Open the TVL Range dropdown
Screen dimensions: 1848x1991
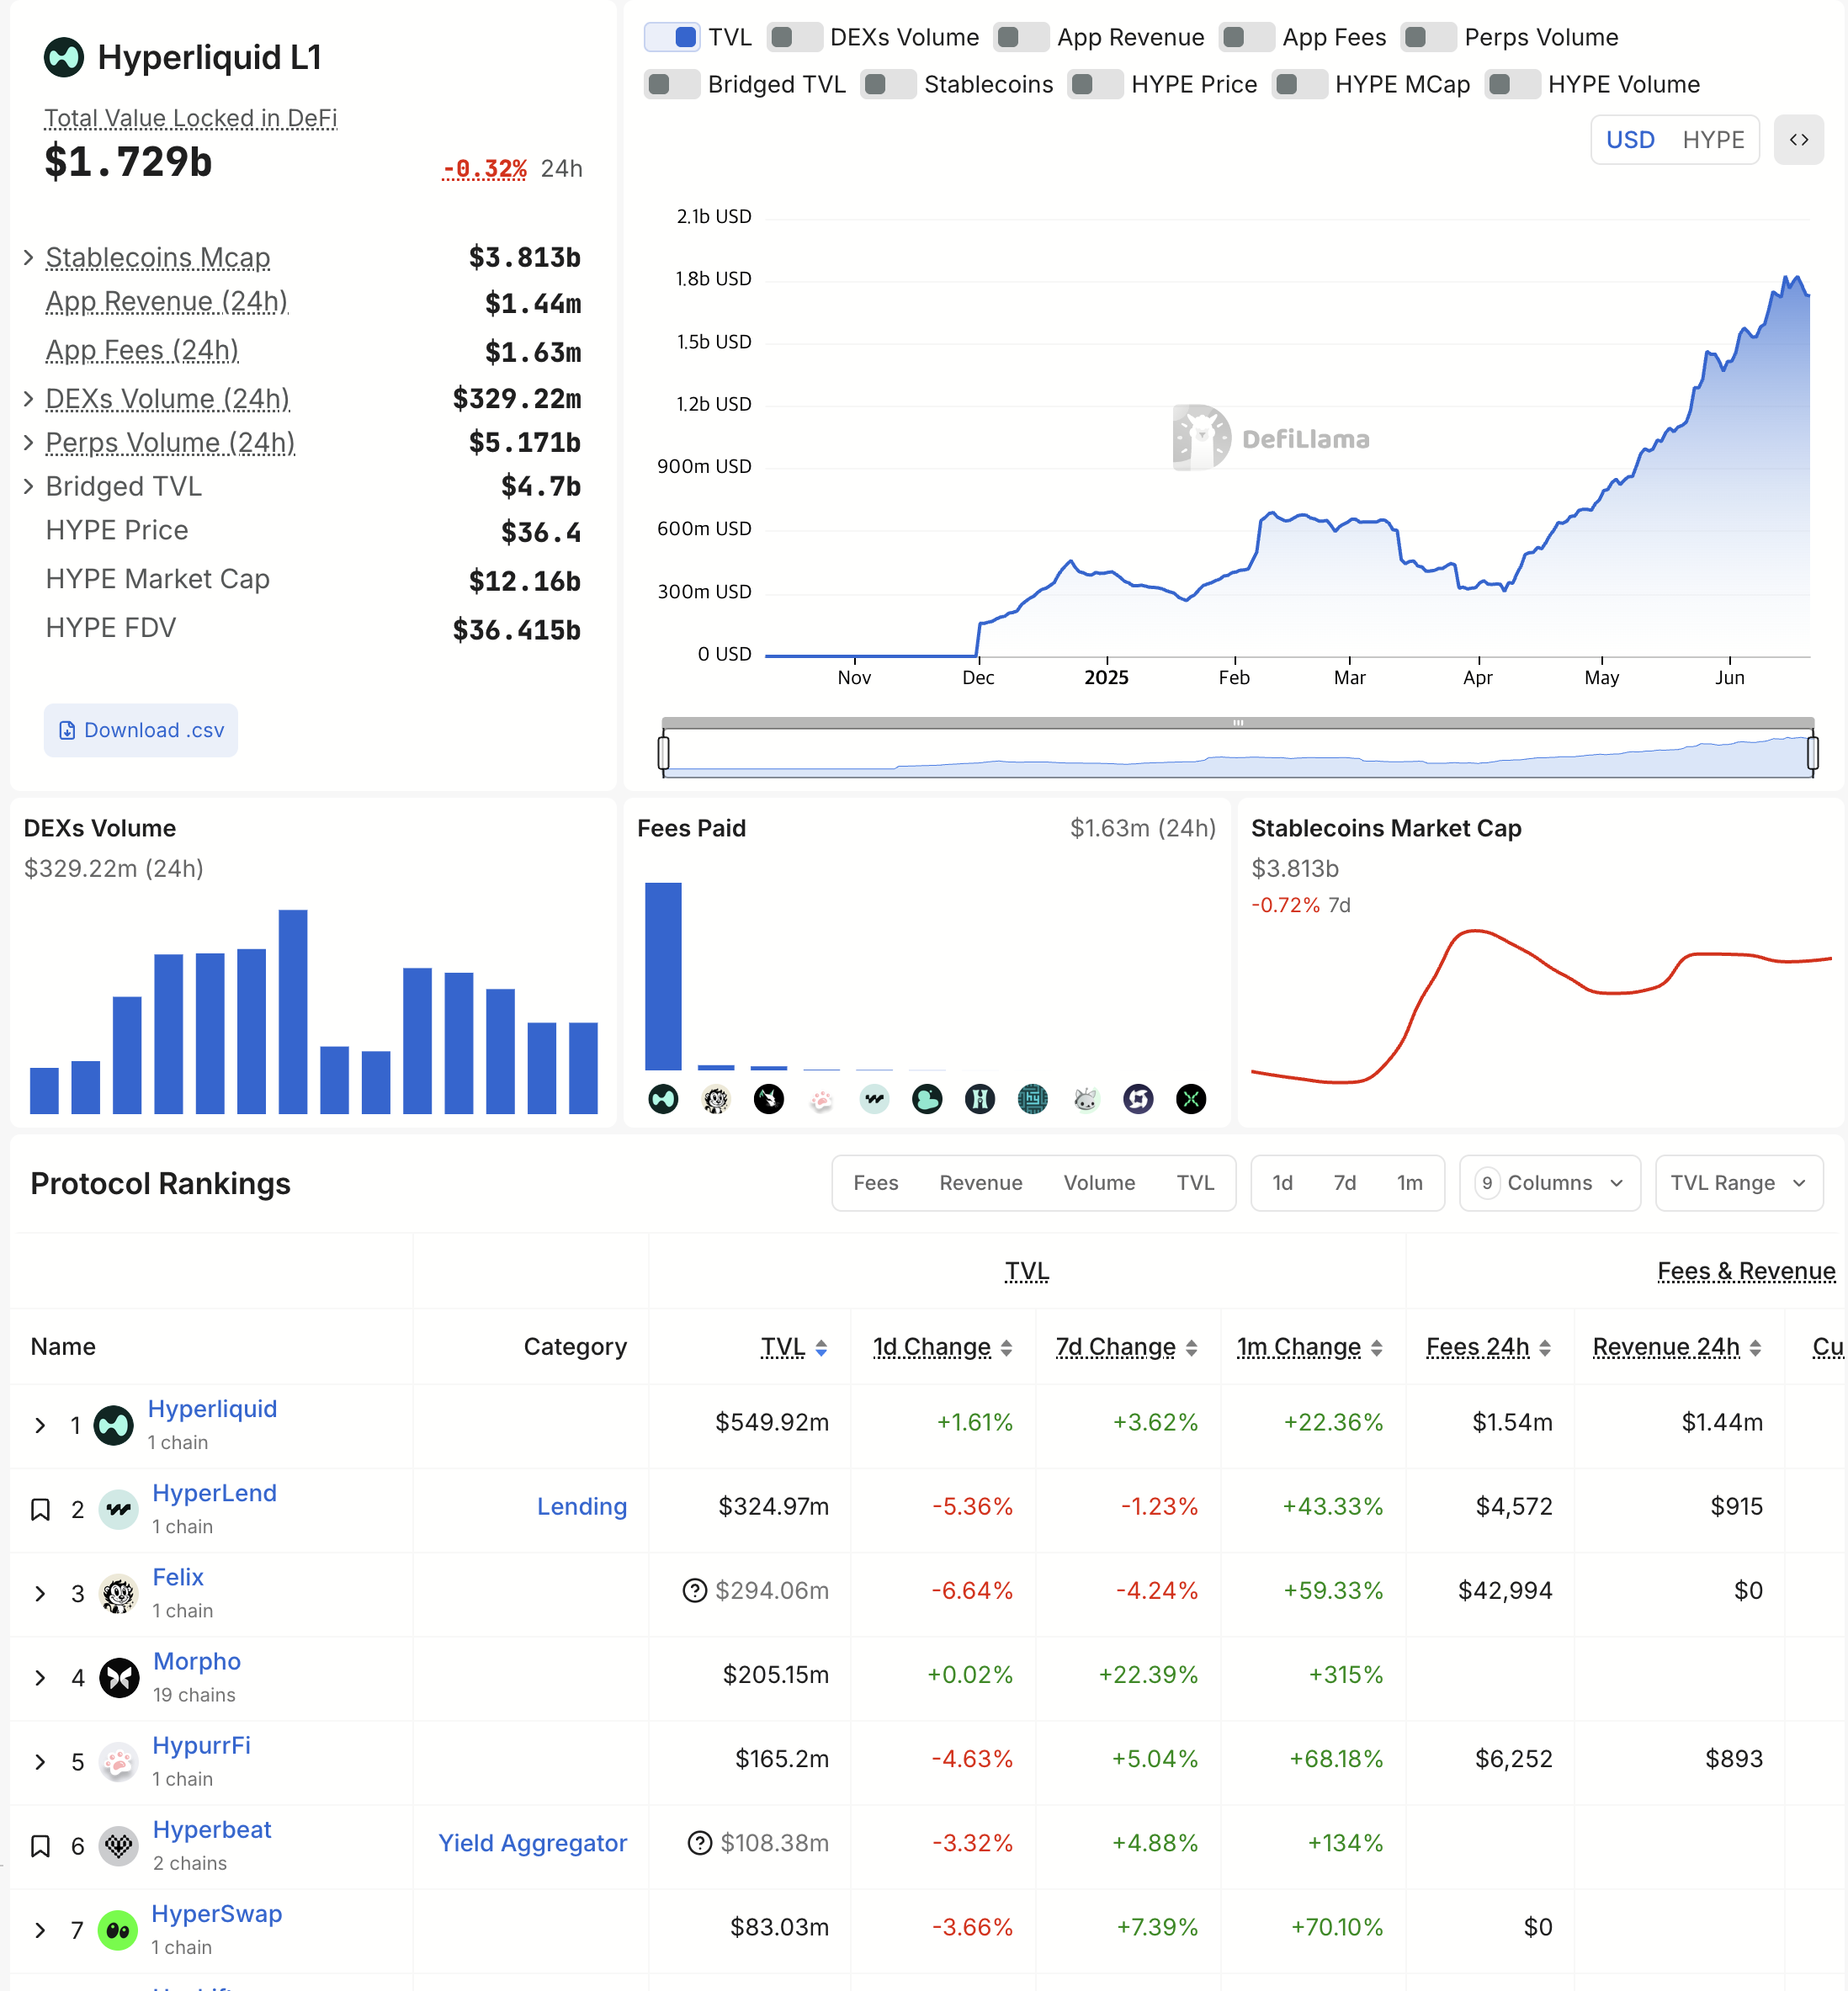pos(1738,1183)
